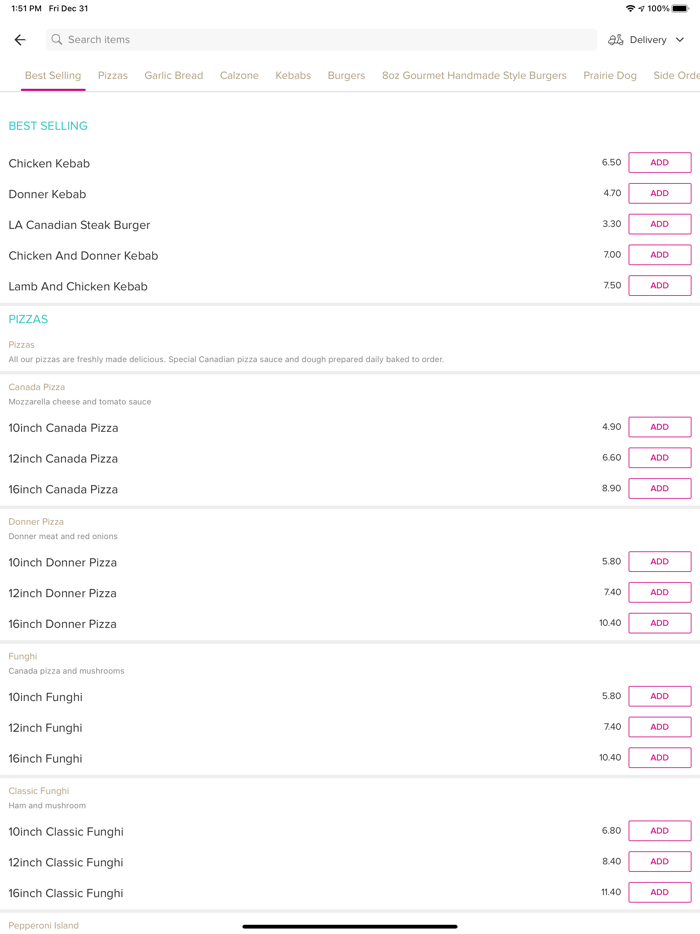The height and width of the screenshot is (934, 700).
Task: Open the Garlic Bread tab
Action: tap(173, 75)
